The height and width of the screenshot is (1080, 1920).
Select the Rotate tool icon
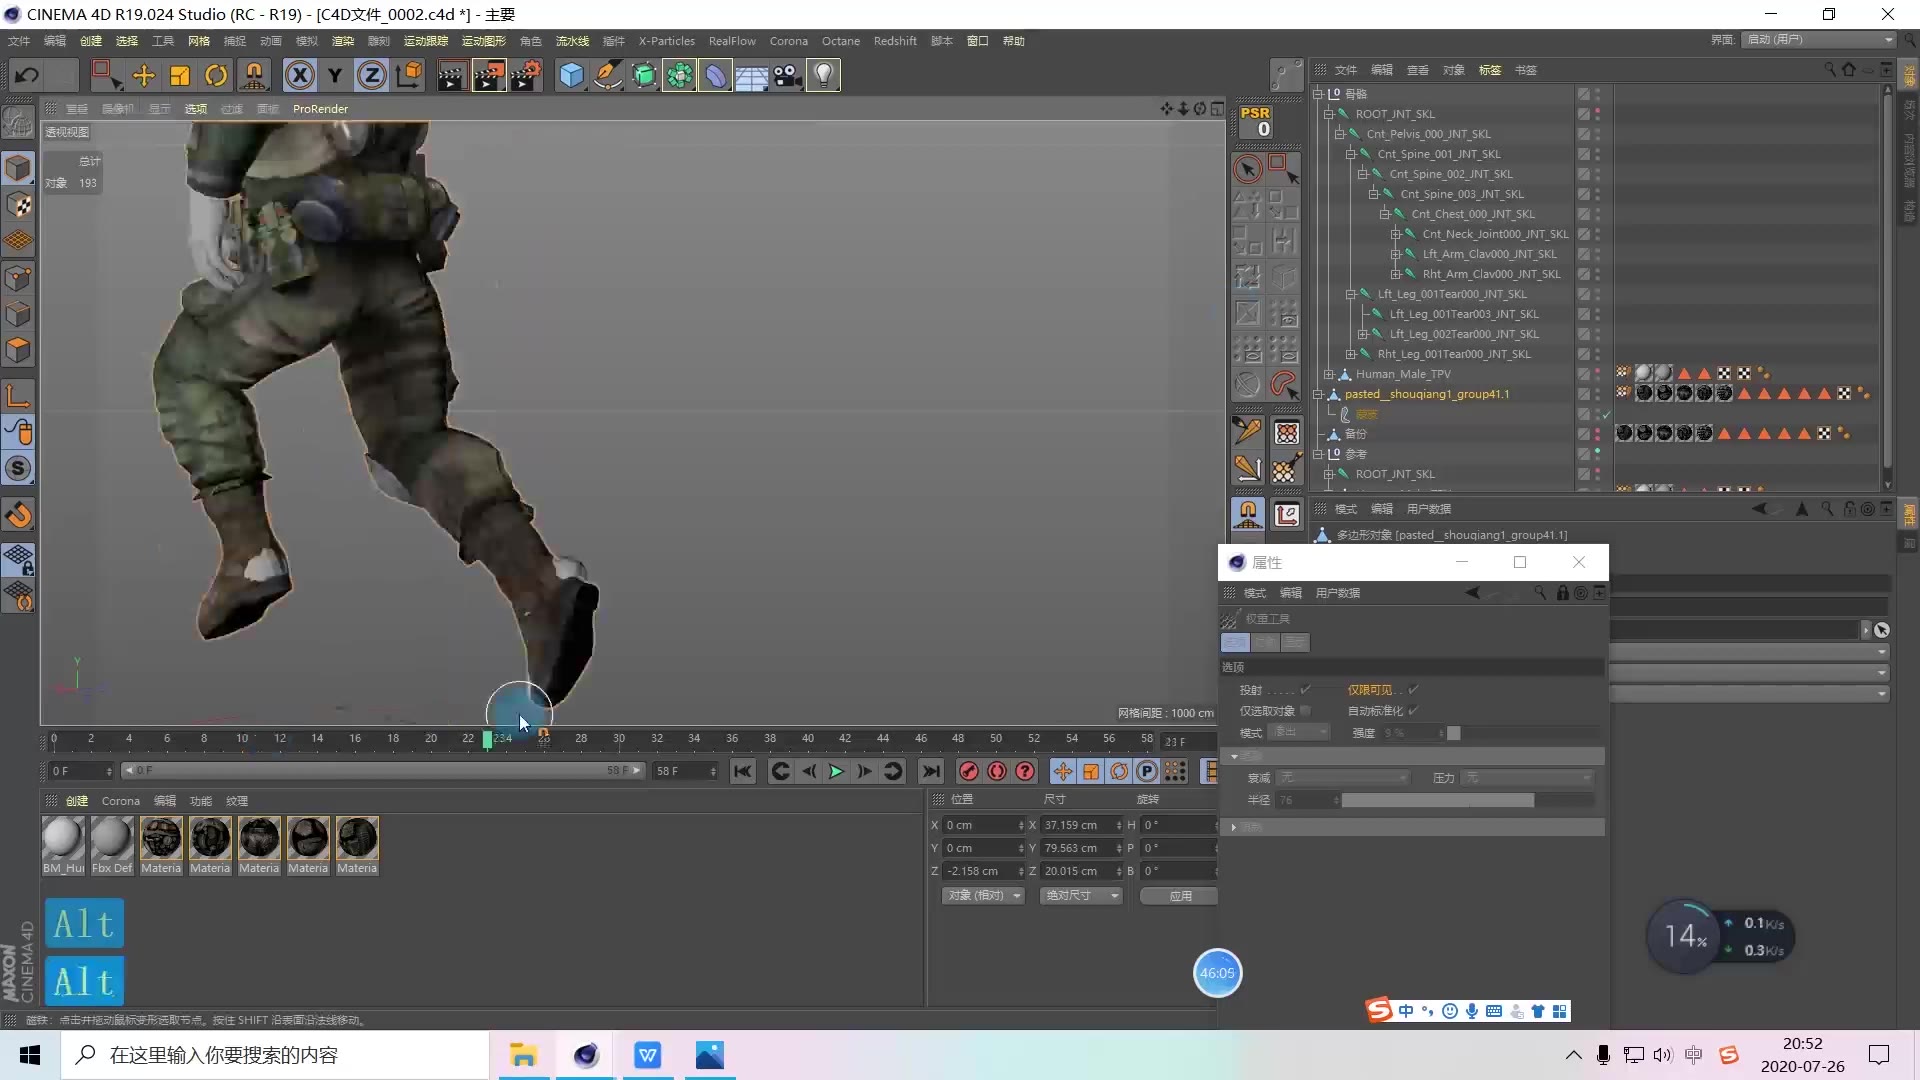click(x=216, y=75)
